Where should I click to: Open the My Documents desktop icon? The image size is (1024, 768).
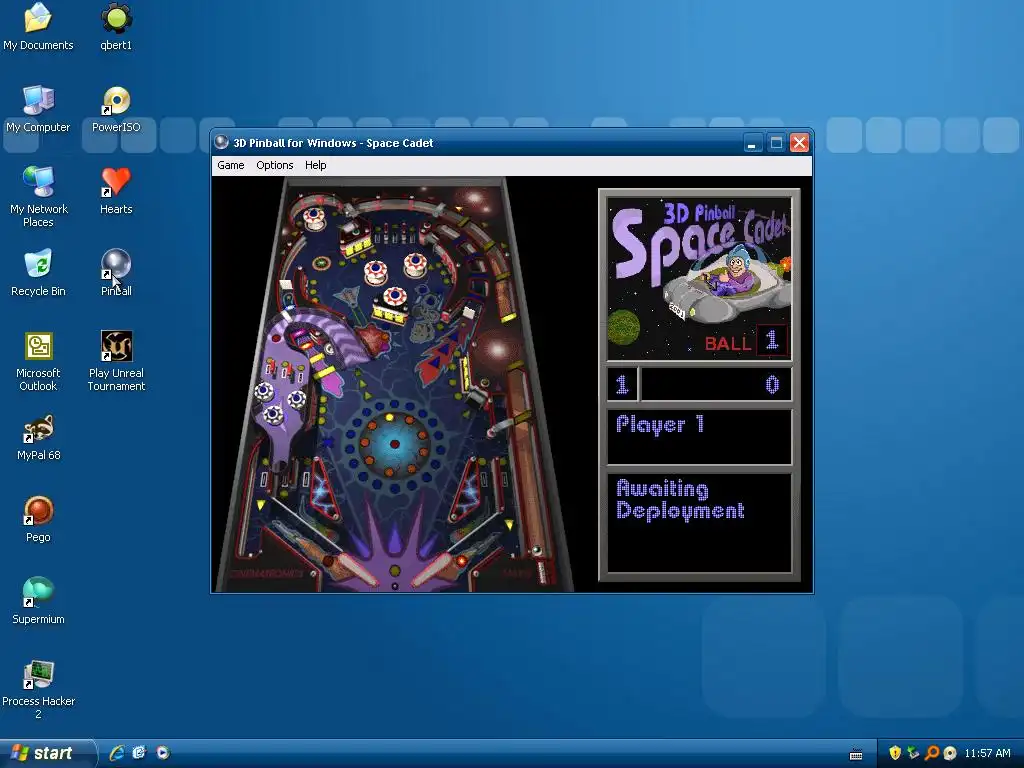(x=38, y=27)
